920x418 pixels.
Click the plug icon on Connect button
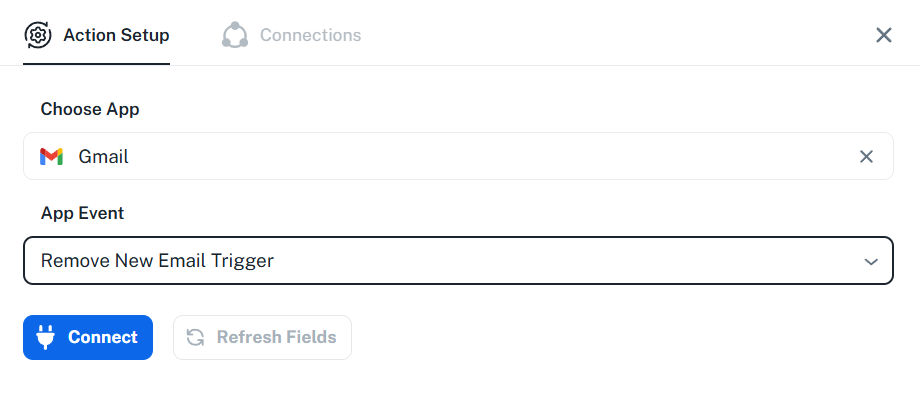tap(46, 338)
